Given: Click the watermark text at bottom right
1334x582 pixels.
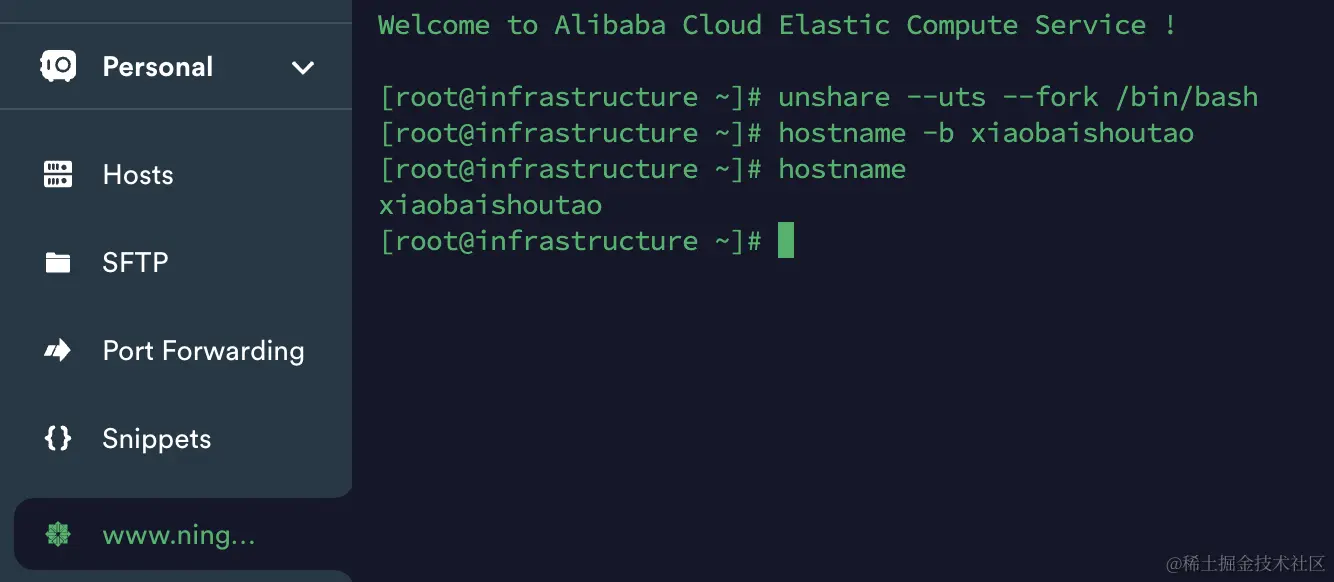Looking at the screenshot, I should click(x=1245, y=563).
